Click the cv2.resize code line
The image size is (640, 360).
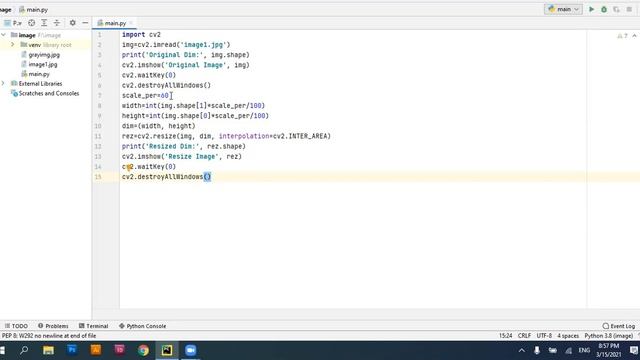tap(226, 136)
